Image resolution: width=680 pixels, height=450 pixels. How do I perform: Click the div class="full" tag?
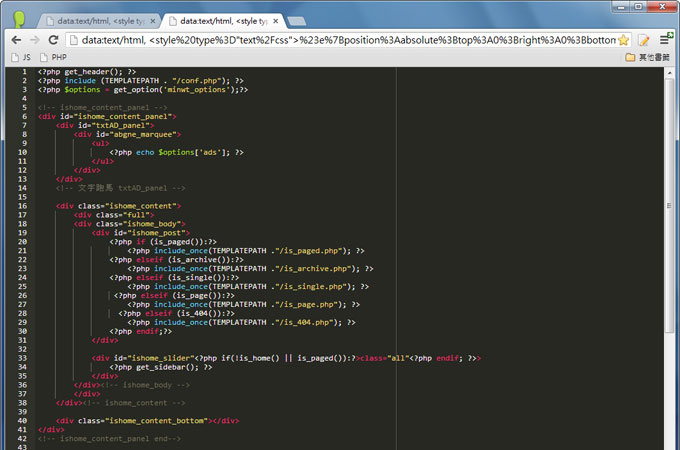(114, 215)
